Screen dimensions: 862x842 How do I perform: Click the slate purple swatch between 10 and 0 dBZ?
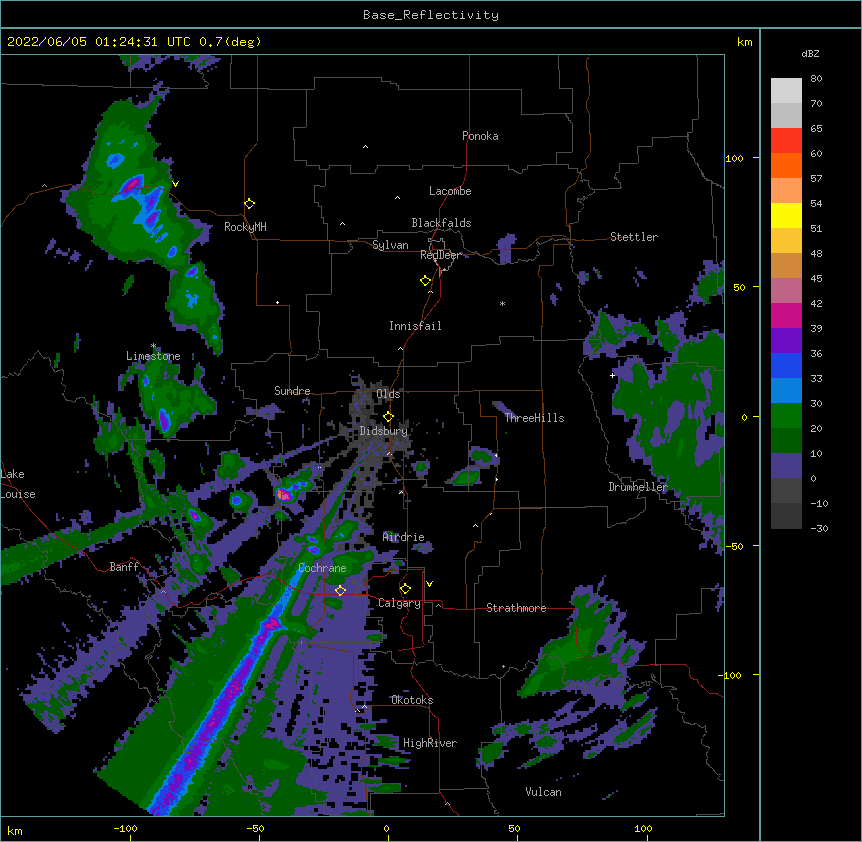(x=786, y=466)
